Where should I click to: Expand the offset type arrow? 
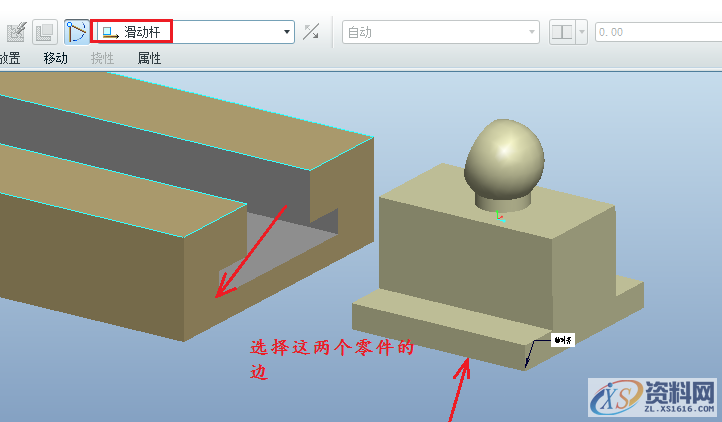pyautogui.click(x=582, y=32)
